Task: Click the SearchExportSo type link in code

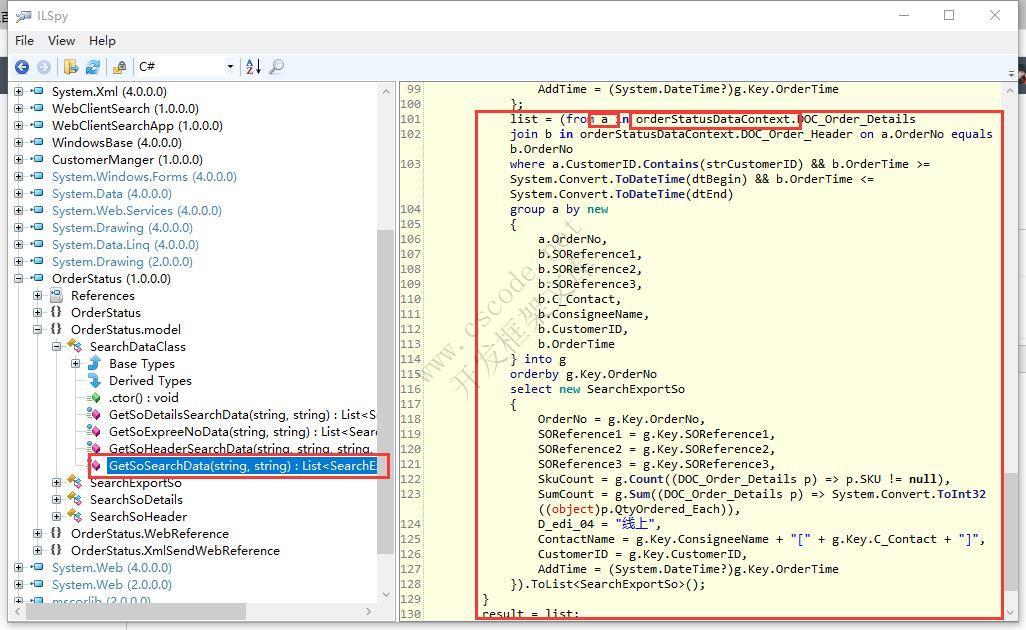Action: (x=635, y=389)
